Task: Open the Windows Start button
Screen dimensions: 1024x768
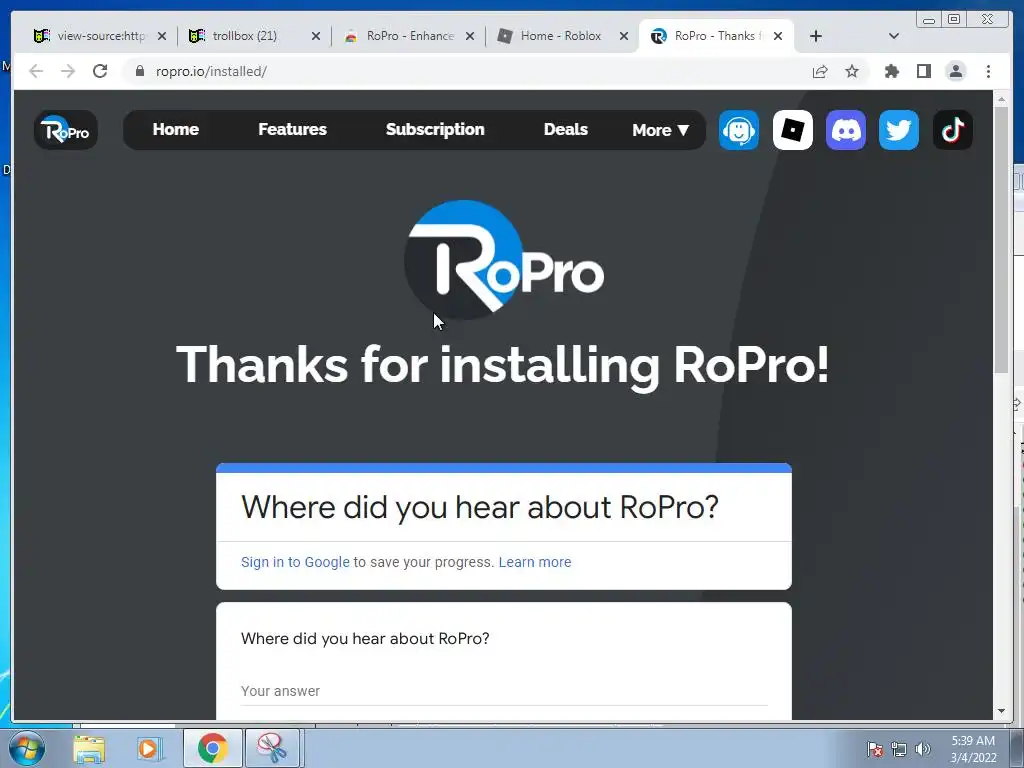Action: point(27,748)
